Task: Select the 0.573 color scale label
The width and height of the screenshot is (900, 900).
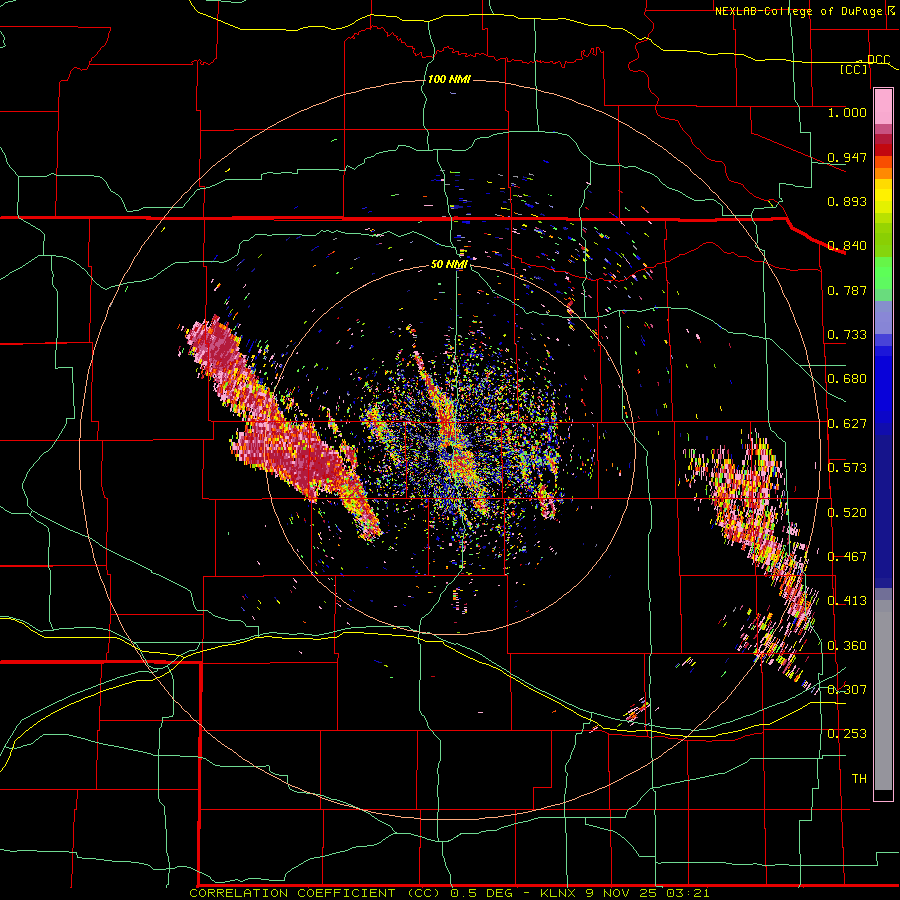Action: pyautogui.click(x=847, y=468)
